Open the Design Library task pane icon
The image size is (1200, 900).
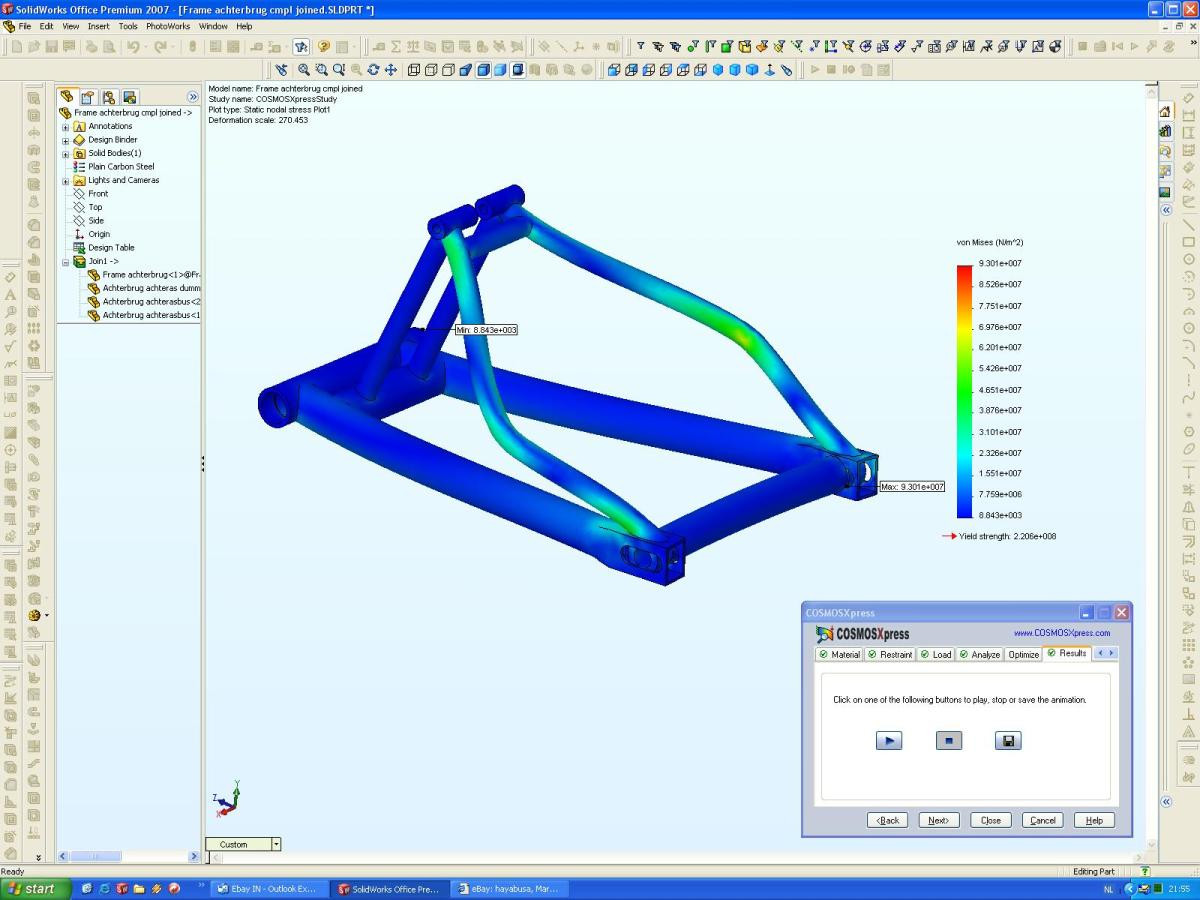pyautogui.click(x=1165, y=131)
